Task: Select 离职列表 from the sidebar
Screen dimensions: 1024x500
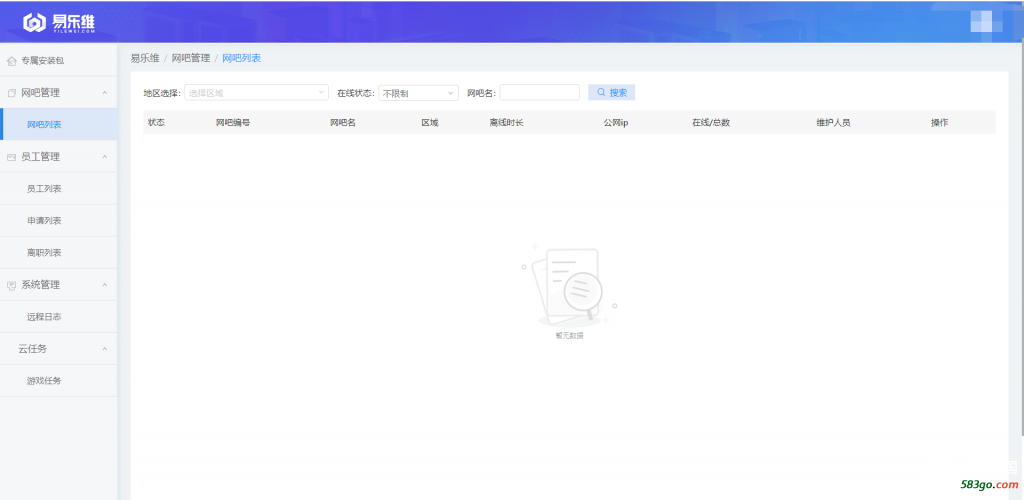Action: click(x=44, y=253)
